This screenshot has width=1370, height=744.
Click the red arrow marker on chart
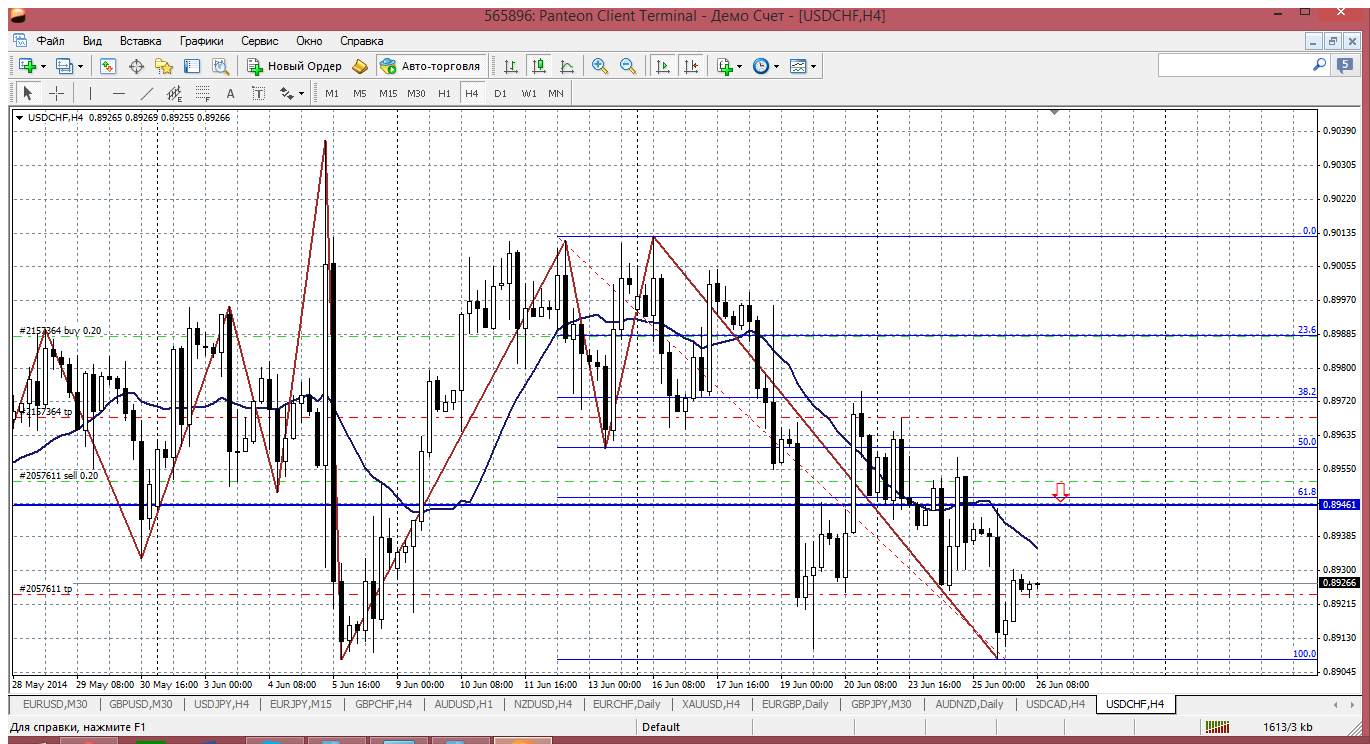[1060, 491]
